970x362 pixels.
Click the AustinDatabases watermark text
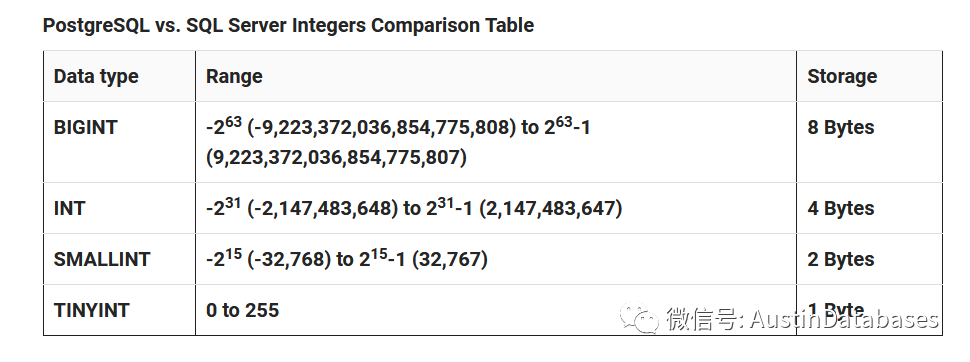point(844,319)
